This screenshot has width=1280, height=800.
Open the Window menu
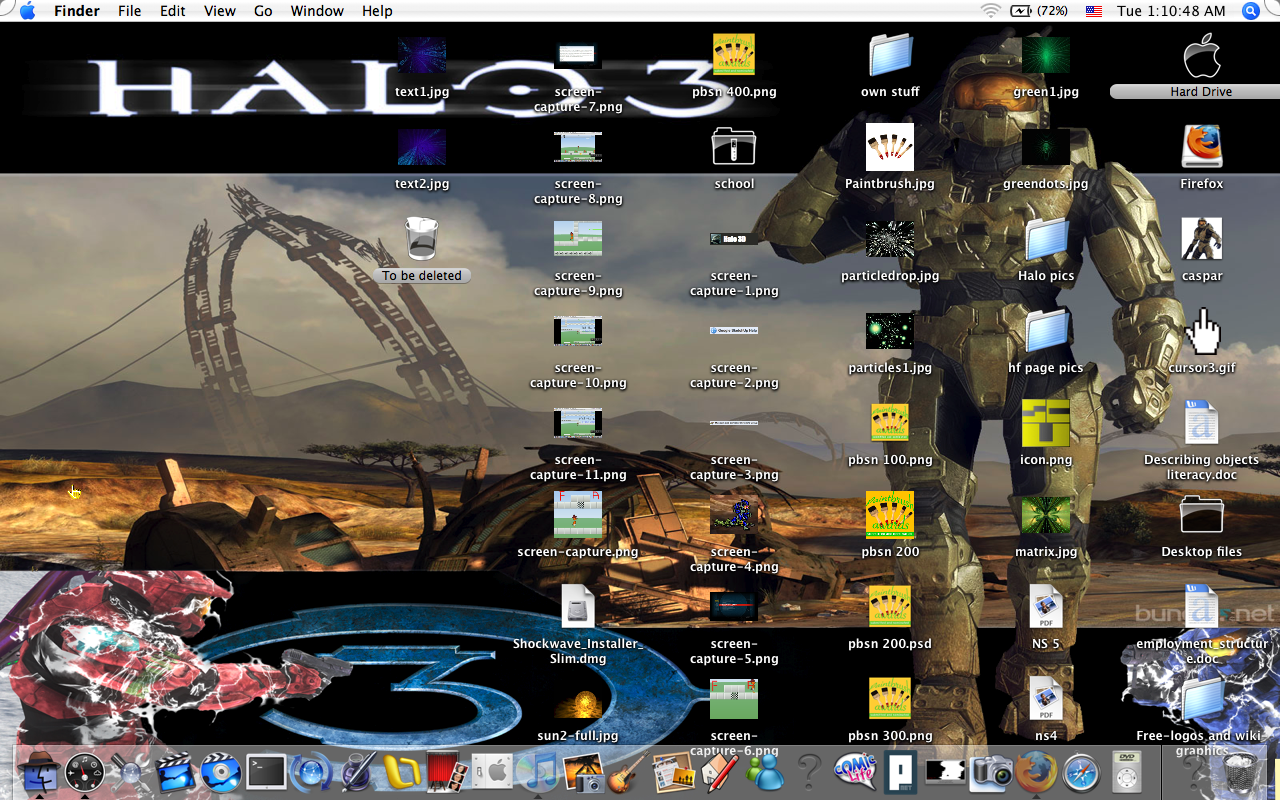(x=317, y=11)
